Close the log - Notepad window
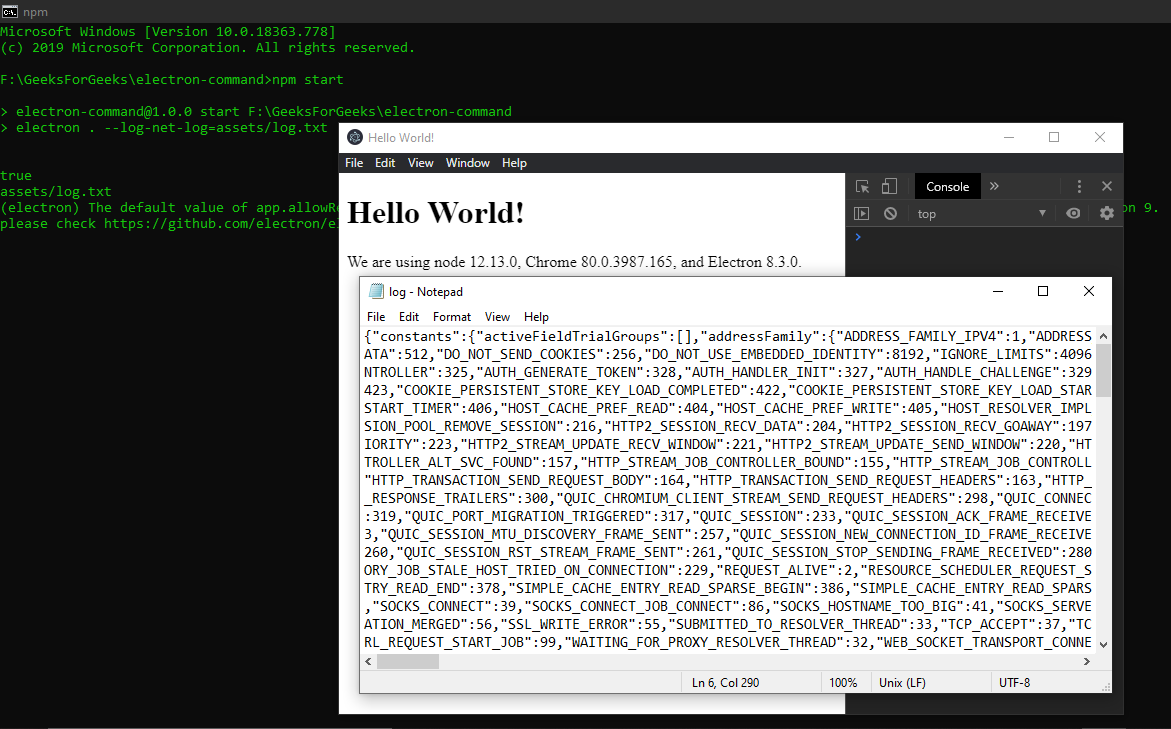The image size is (1171, 729). [1089, 291]
